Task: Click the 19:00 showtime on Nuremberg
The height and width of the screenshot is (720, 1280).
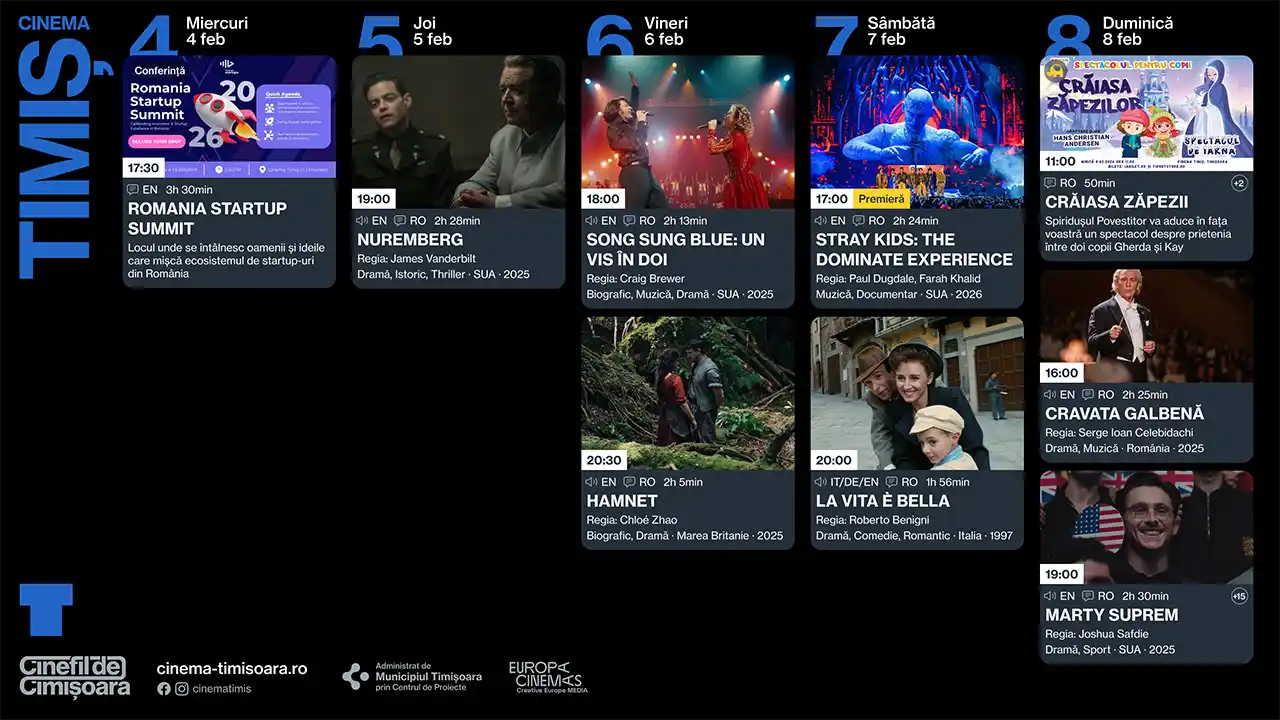Action: click(373, 199)
